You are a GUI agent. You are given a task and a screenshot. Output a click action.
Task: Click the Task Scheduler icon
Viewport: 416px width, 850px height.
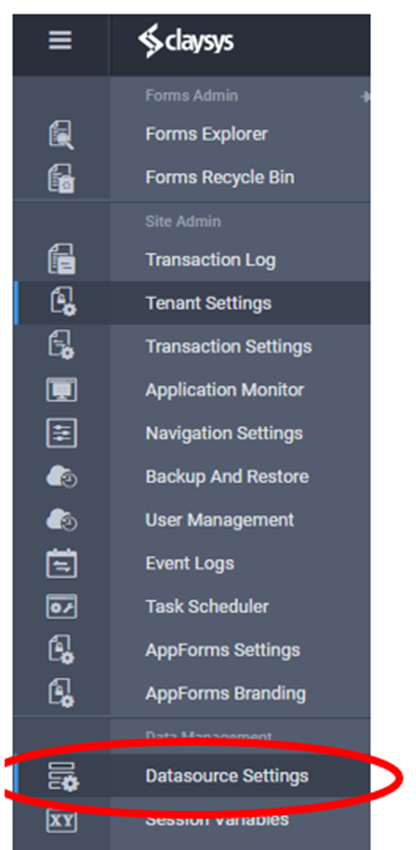coord(61,607)
